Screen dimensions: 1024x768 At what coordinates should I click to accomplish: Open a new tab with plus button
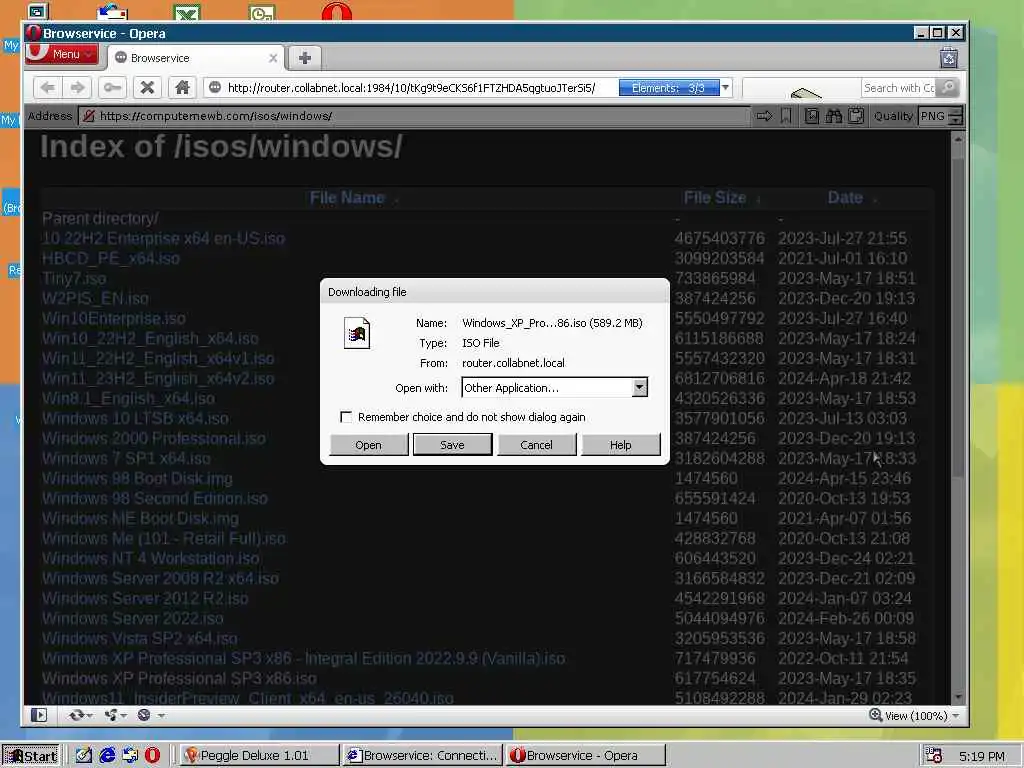(x=305, y=58)
